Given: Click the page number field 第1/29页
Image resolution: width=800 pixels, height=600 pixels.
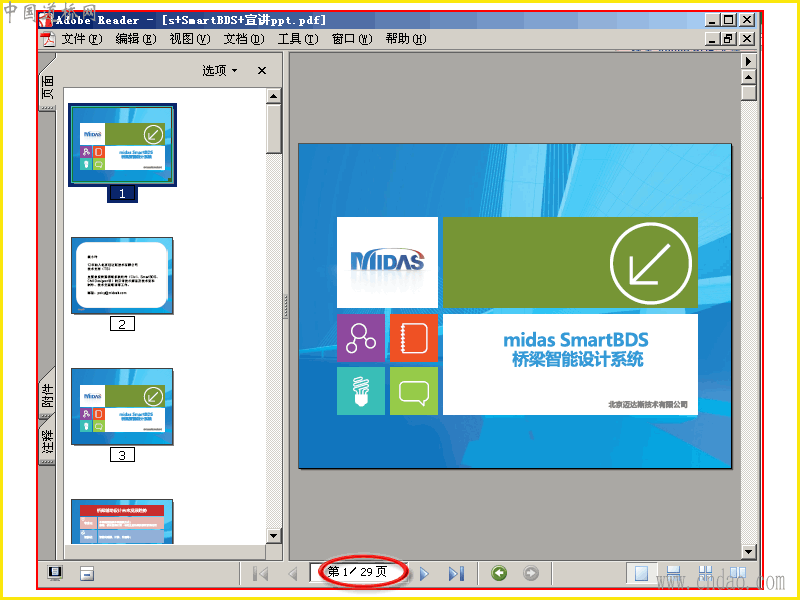Looking at the screenshot, I should click(358, 572).
